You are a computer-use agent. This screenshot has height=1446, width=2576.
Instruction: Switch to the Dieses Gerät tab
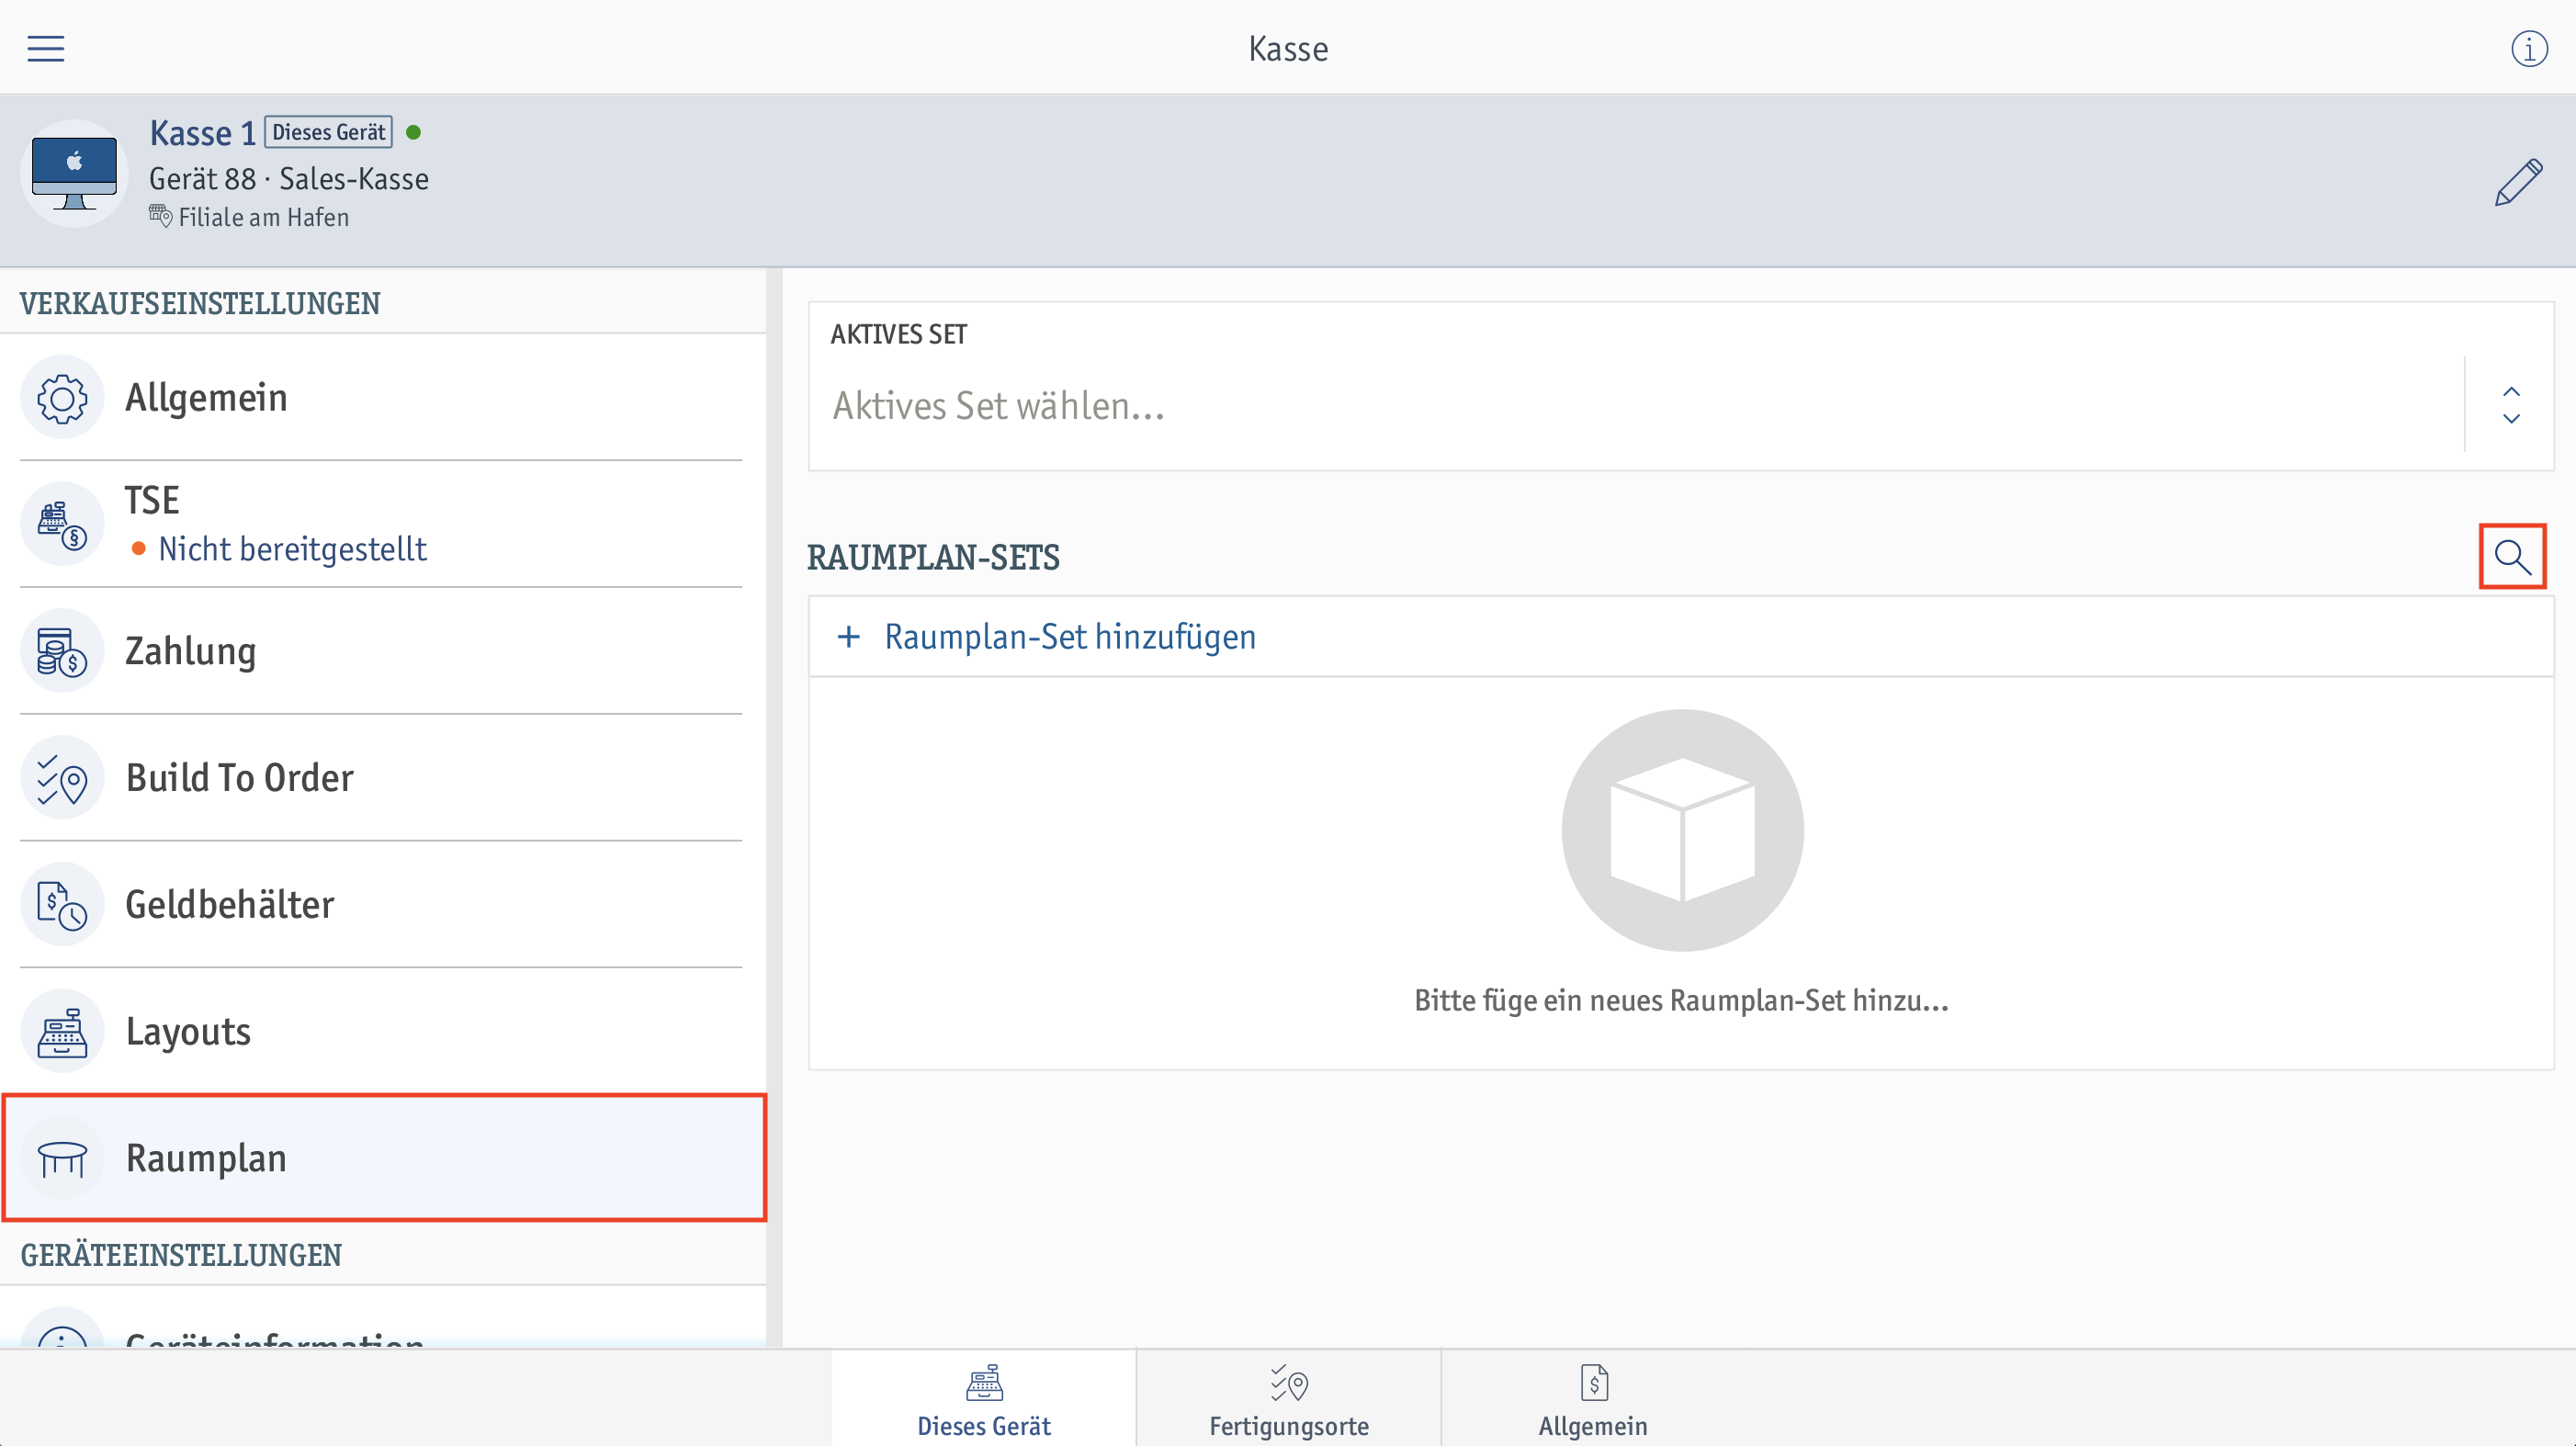[984, 1398]
